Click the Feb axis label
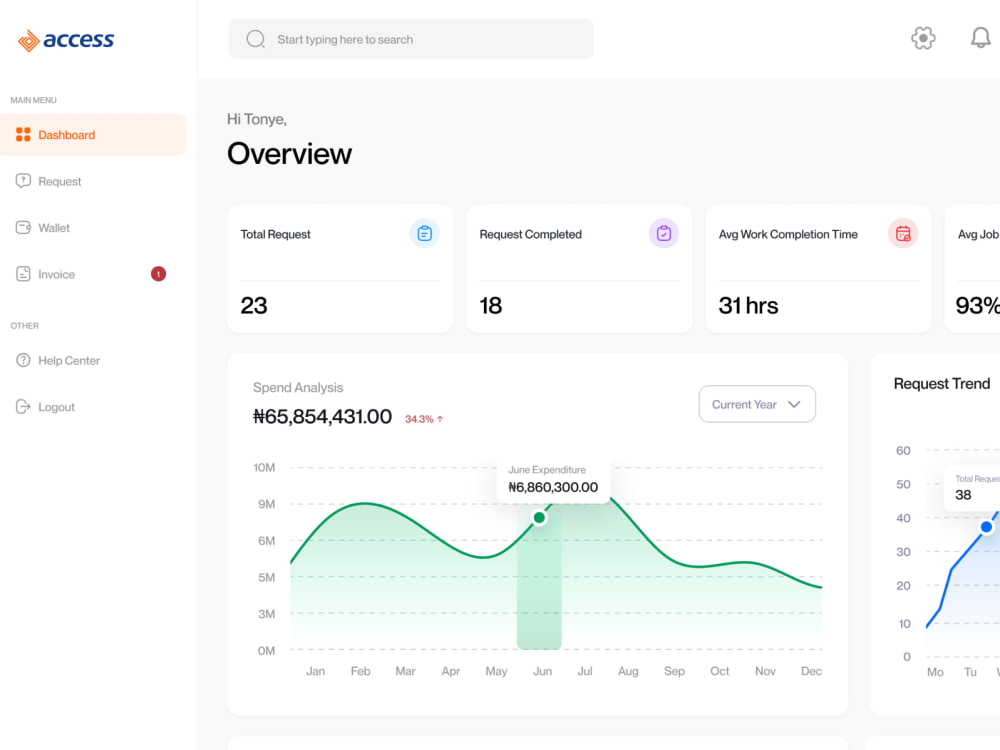This screenshot has height=750, width=1000. tap(360, 671)
